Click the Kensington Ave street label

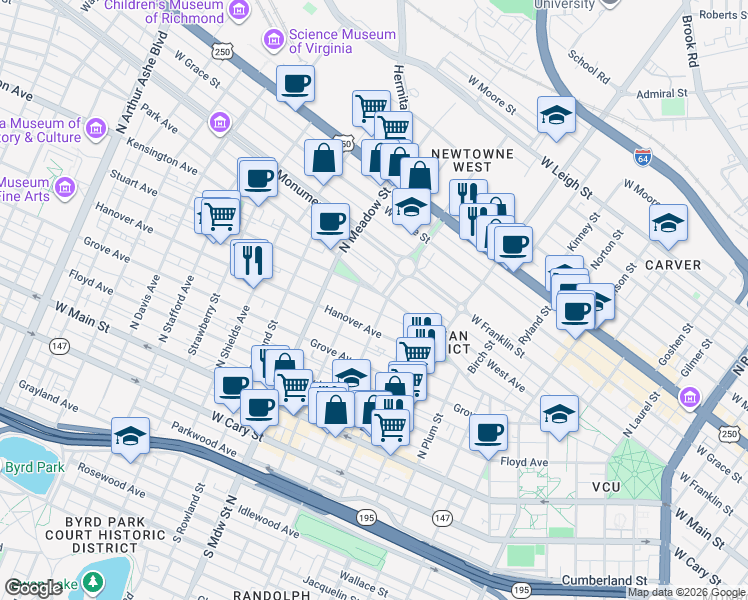click(x=162, y=156)
